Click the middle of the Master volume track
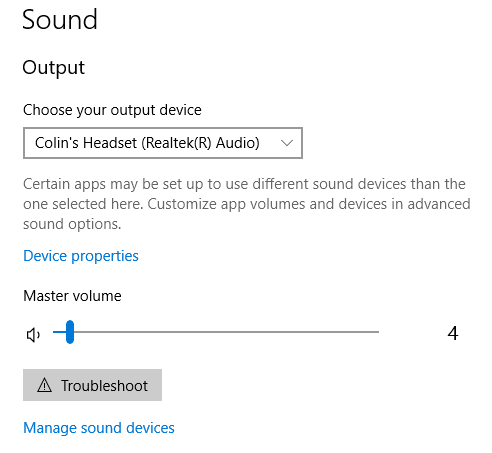Viewport: 492px width, 453px height. 216,332
